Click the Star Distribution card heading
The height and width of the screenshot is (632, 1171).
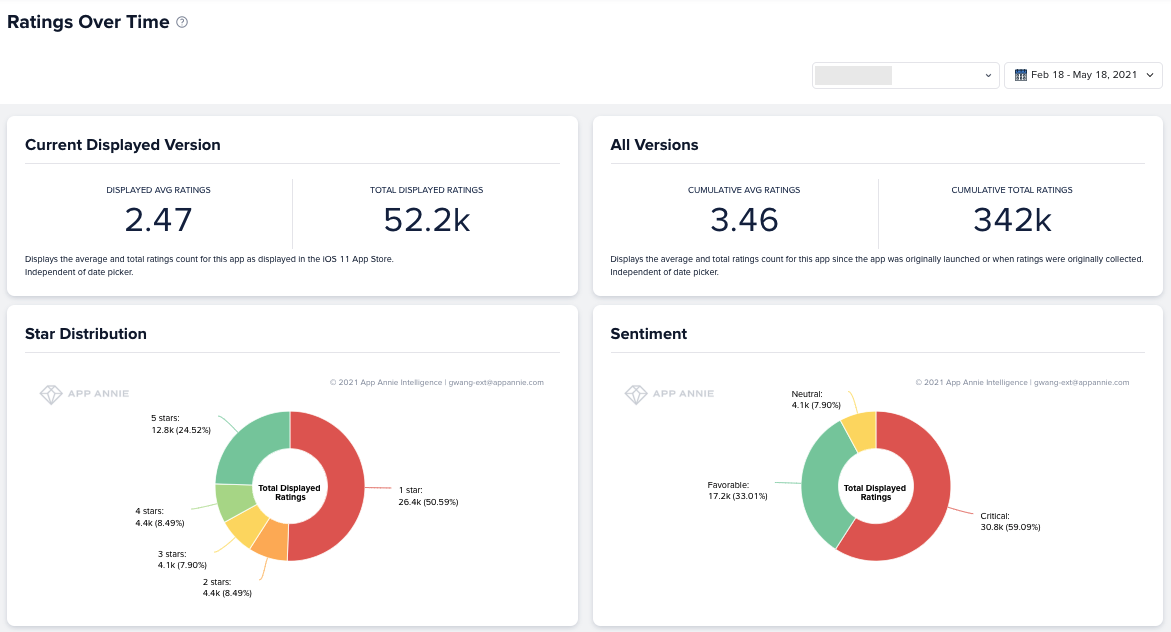pyautogui.click(x=86, y=334)
